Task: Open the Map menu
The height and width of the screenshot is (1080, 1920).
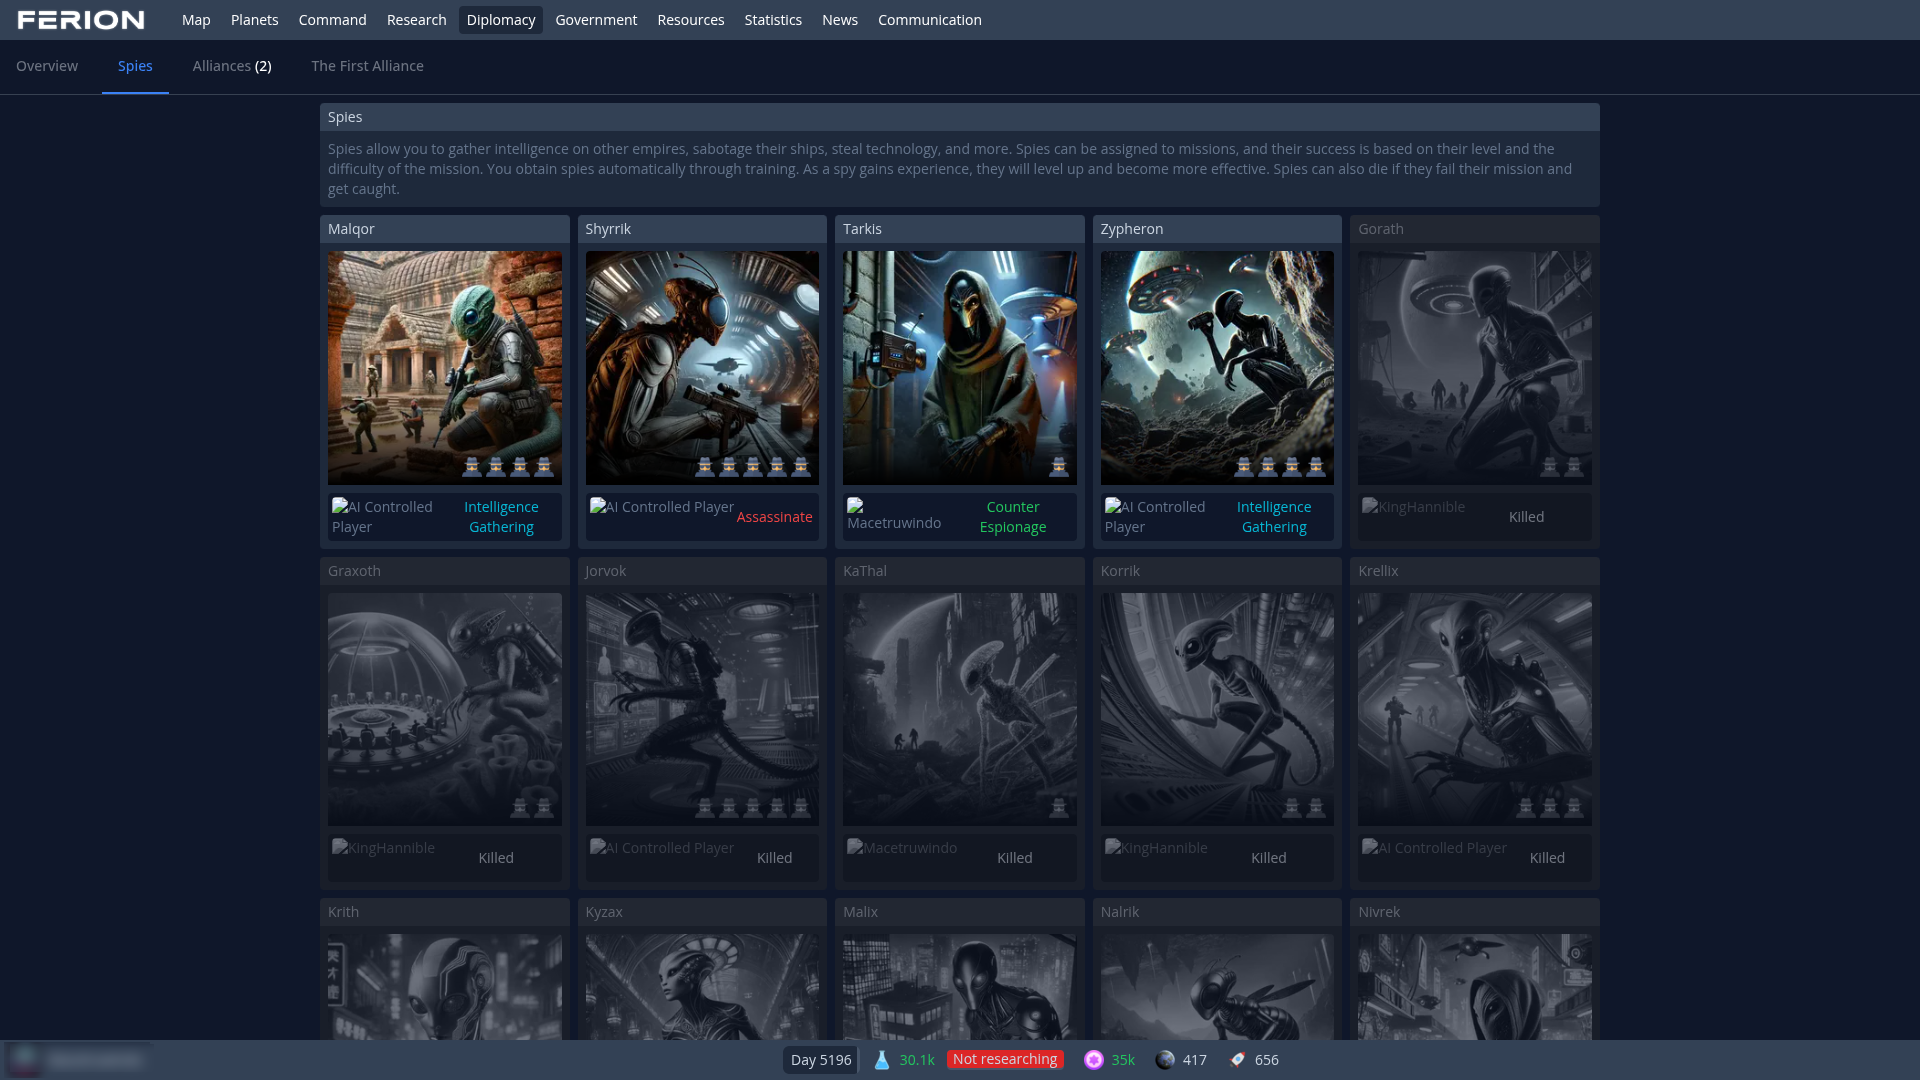Action: tap(196, 20)
